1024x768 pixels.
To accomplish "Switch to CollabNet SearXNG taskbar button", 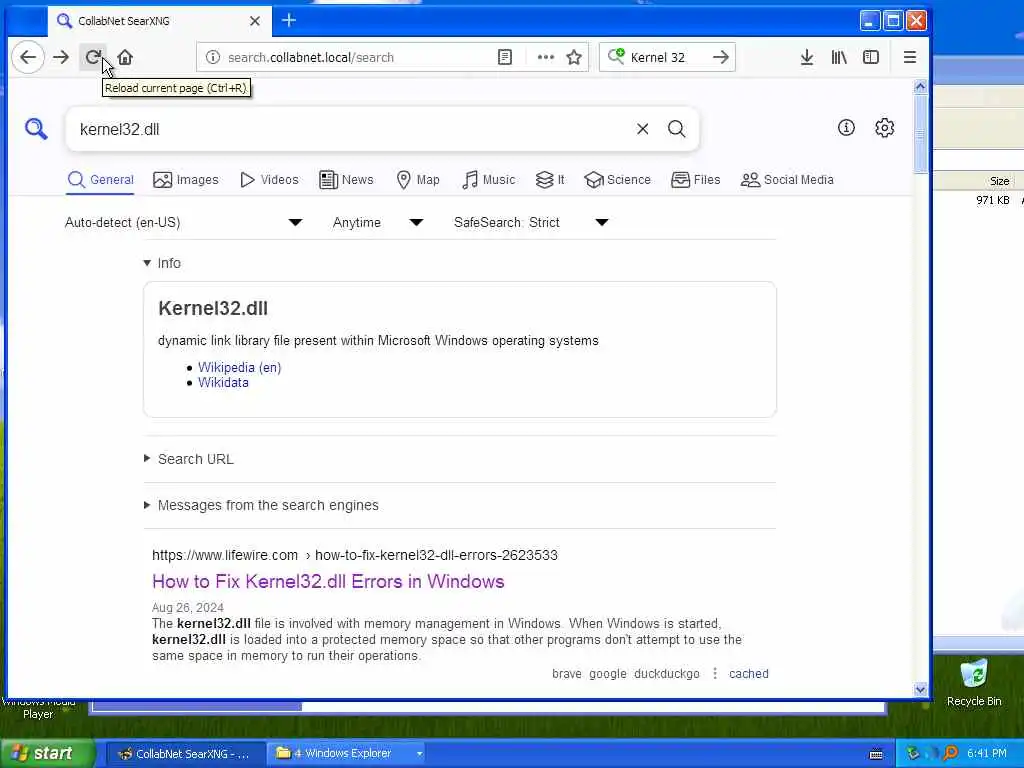I will (x=185, y=754).
